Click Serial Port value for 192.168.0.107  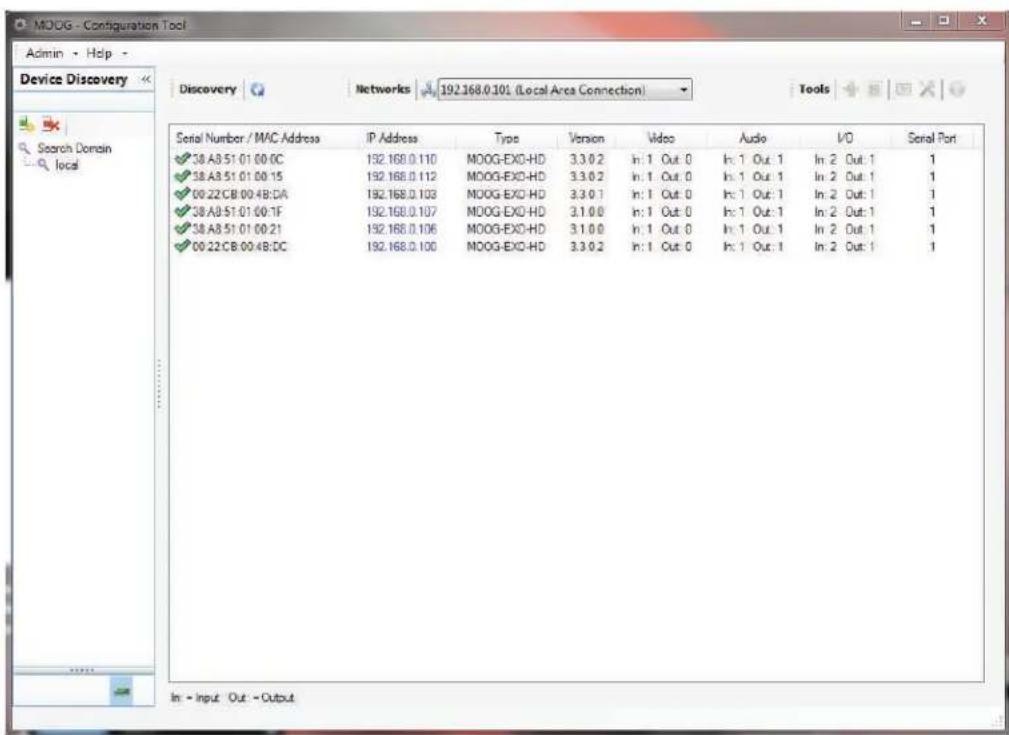(x=932, y=211)
